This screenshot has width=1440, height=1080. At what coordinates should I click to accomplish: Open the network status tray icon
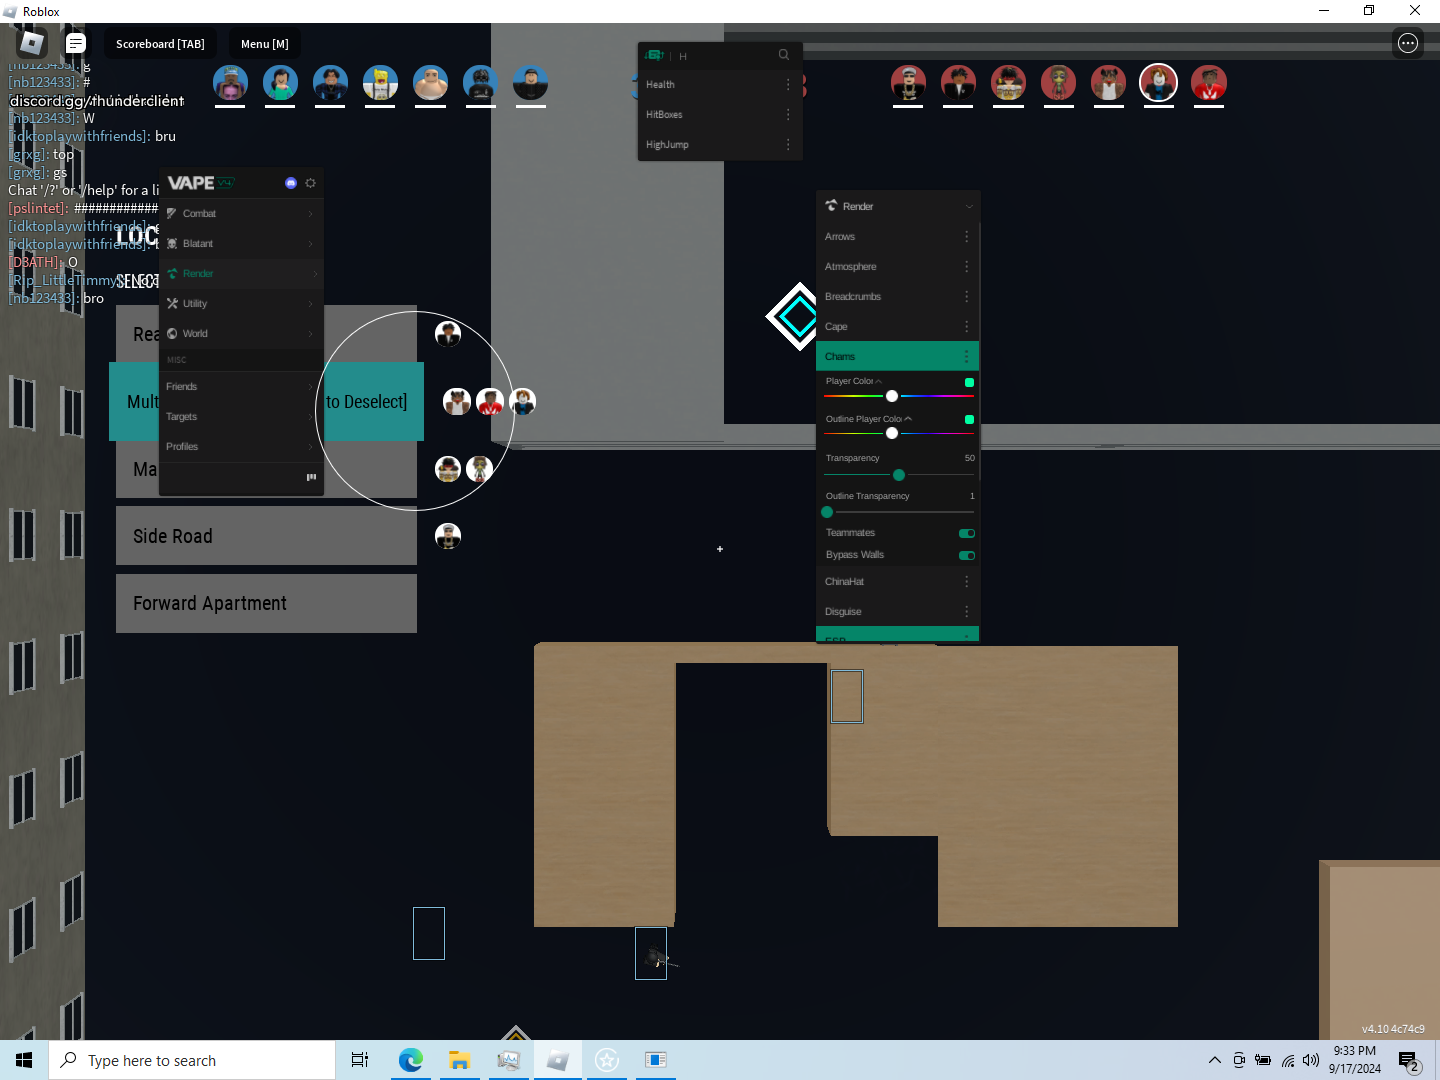[1288, 1060]
